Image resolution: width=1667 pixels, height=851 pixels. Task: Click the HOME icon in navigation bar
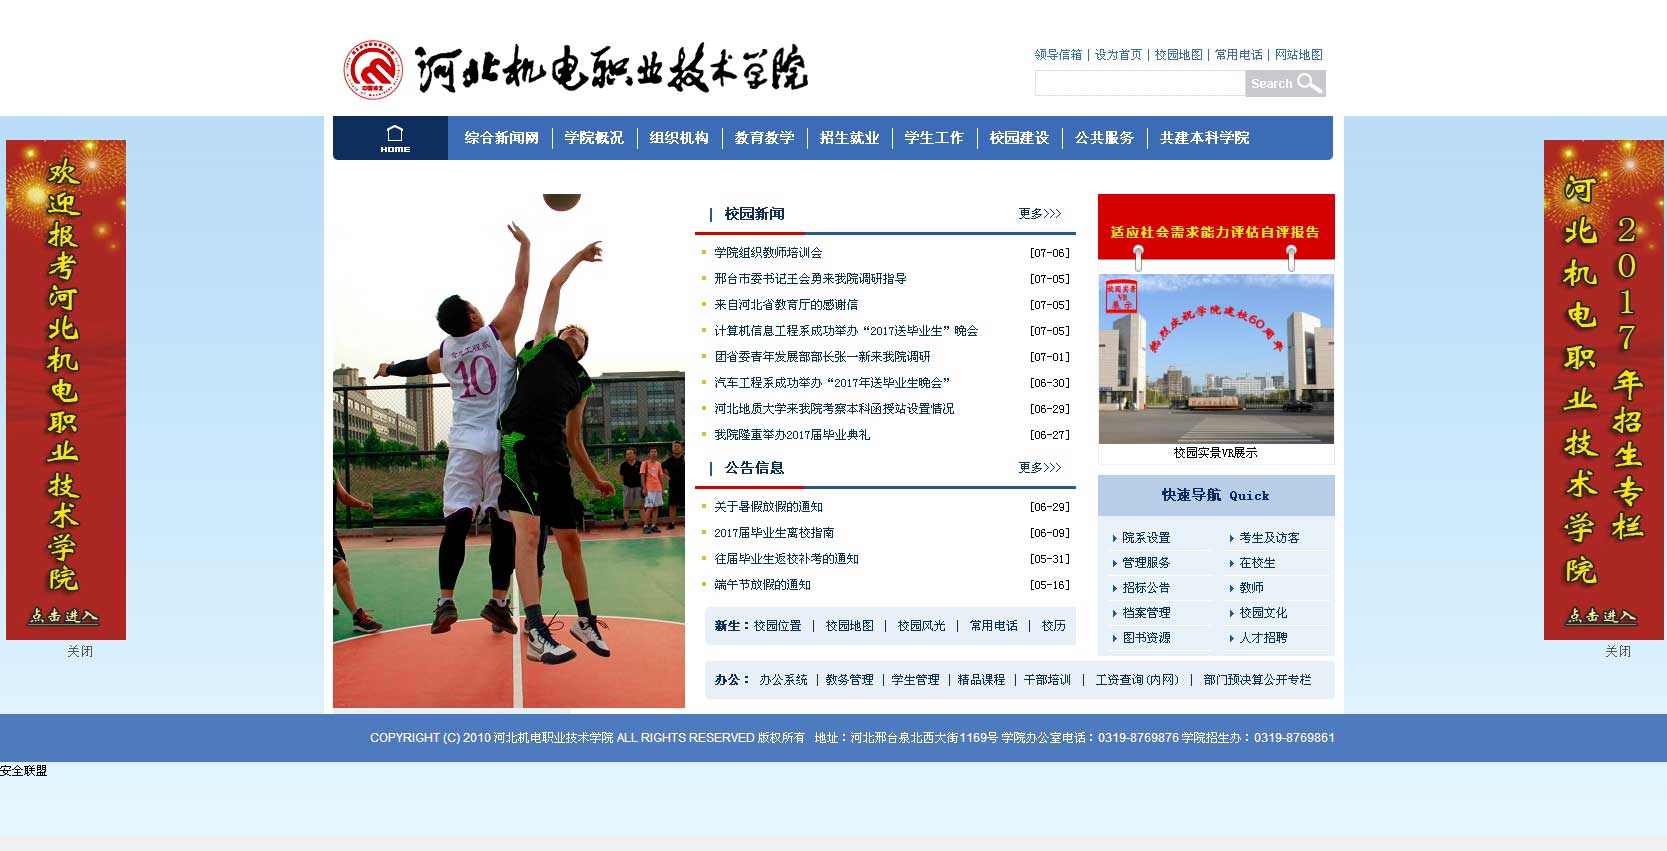tap(394, 138)
